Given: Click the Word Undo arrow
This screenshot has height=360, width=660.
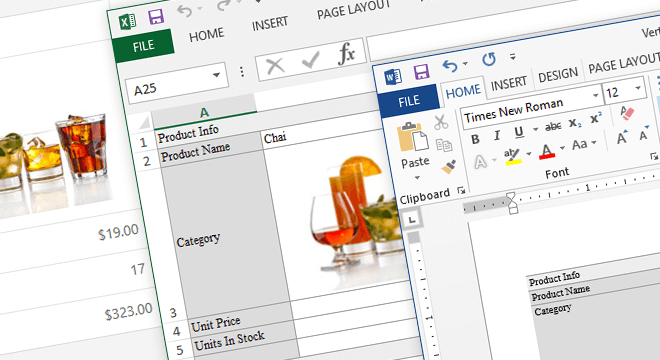Looking at the screenshot, I should pyautogui.click(x=450, y=66).
